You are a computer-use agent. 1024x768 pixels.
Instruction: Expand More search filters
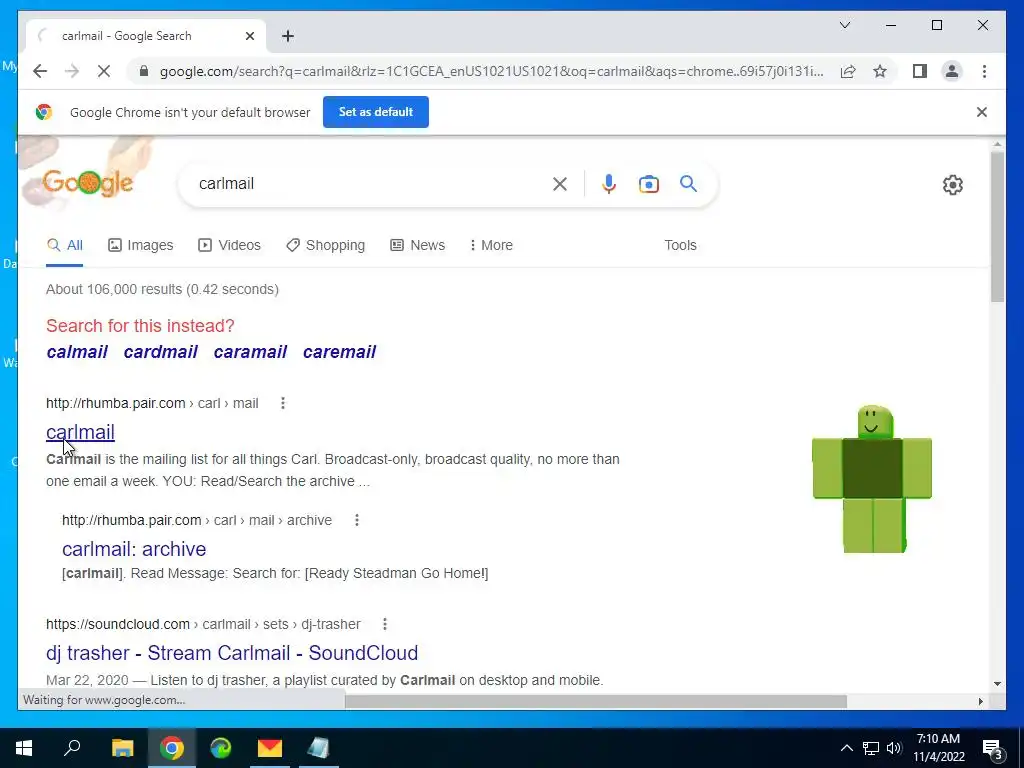(x=491, y=246)
